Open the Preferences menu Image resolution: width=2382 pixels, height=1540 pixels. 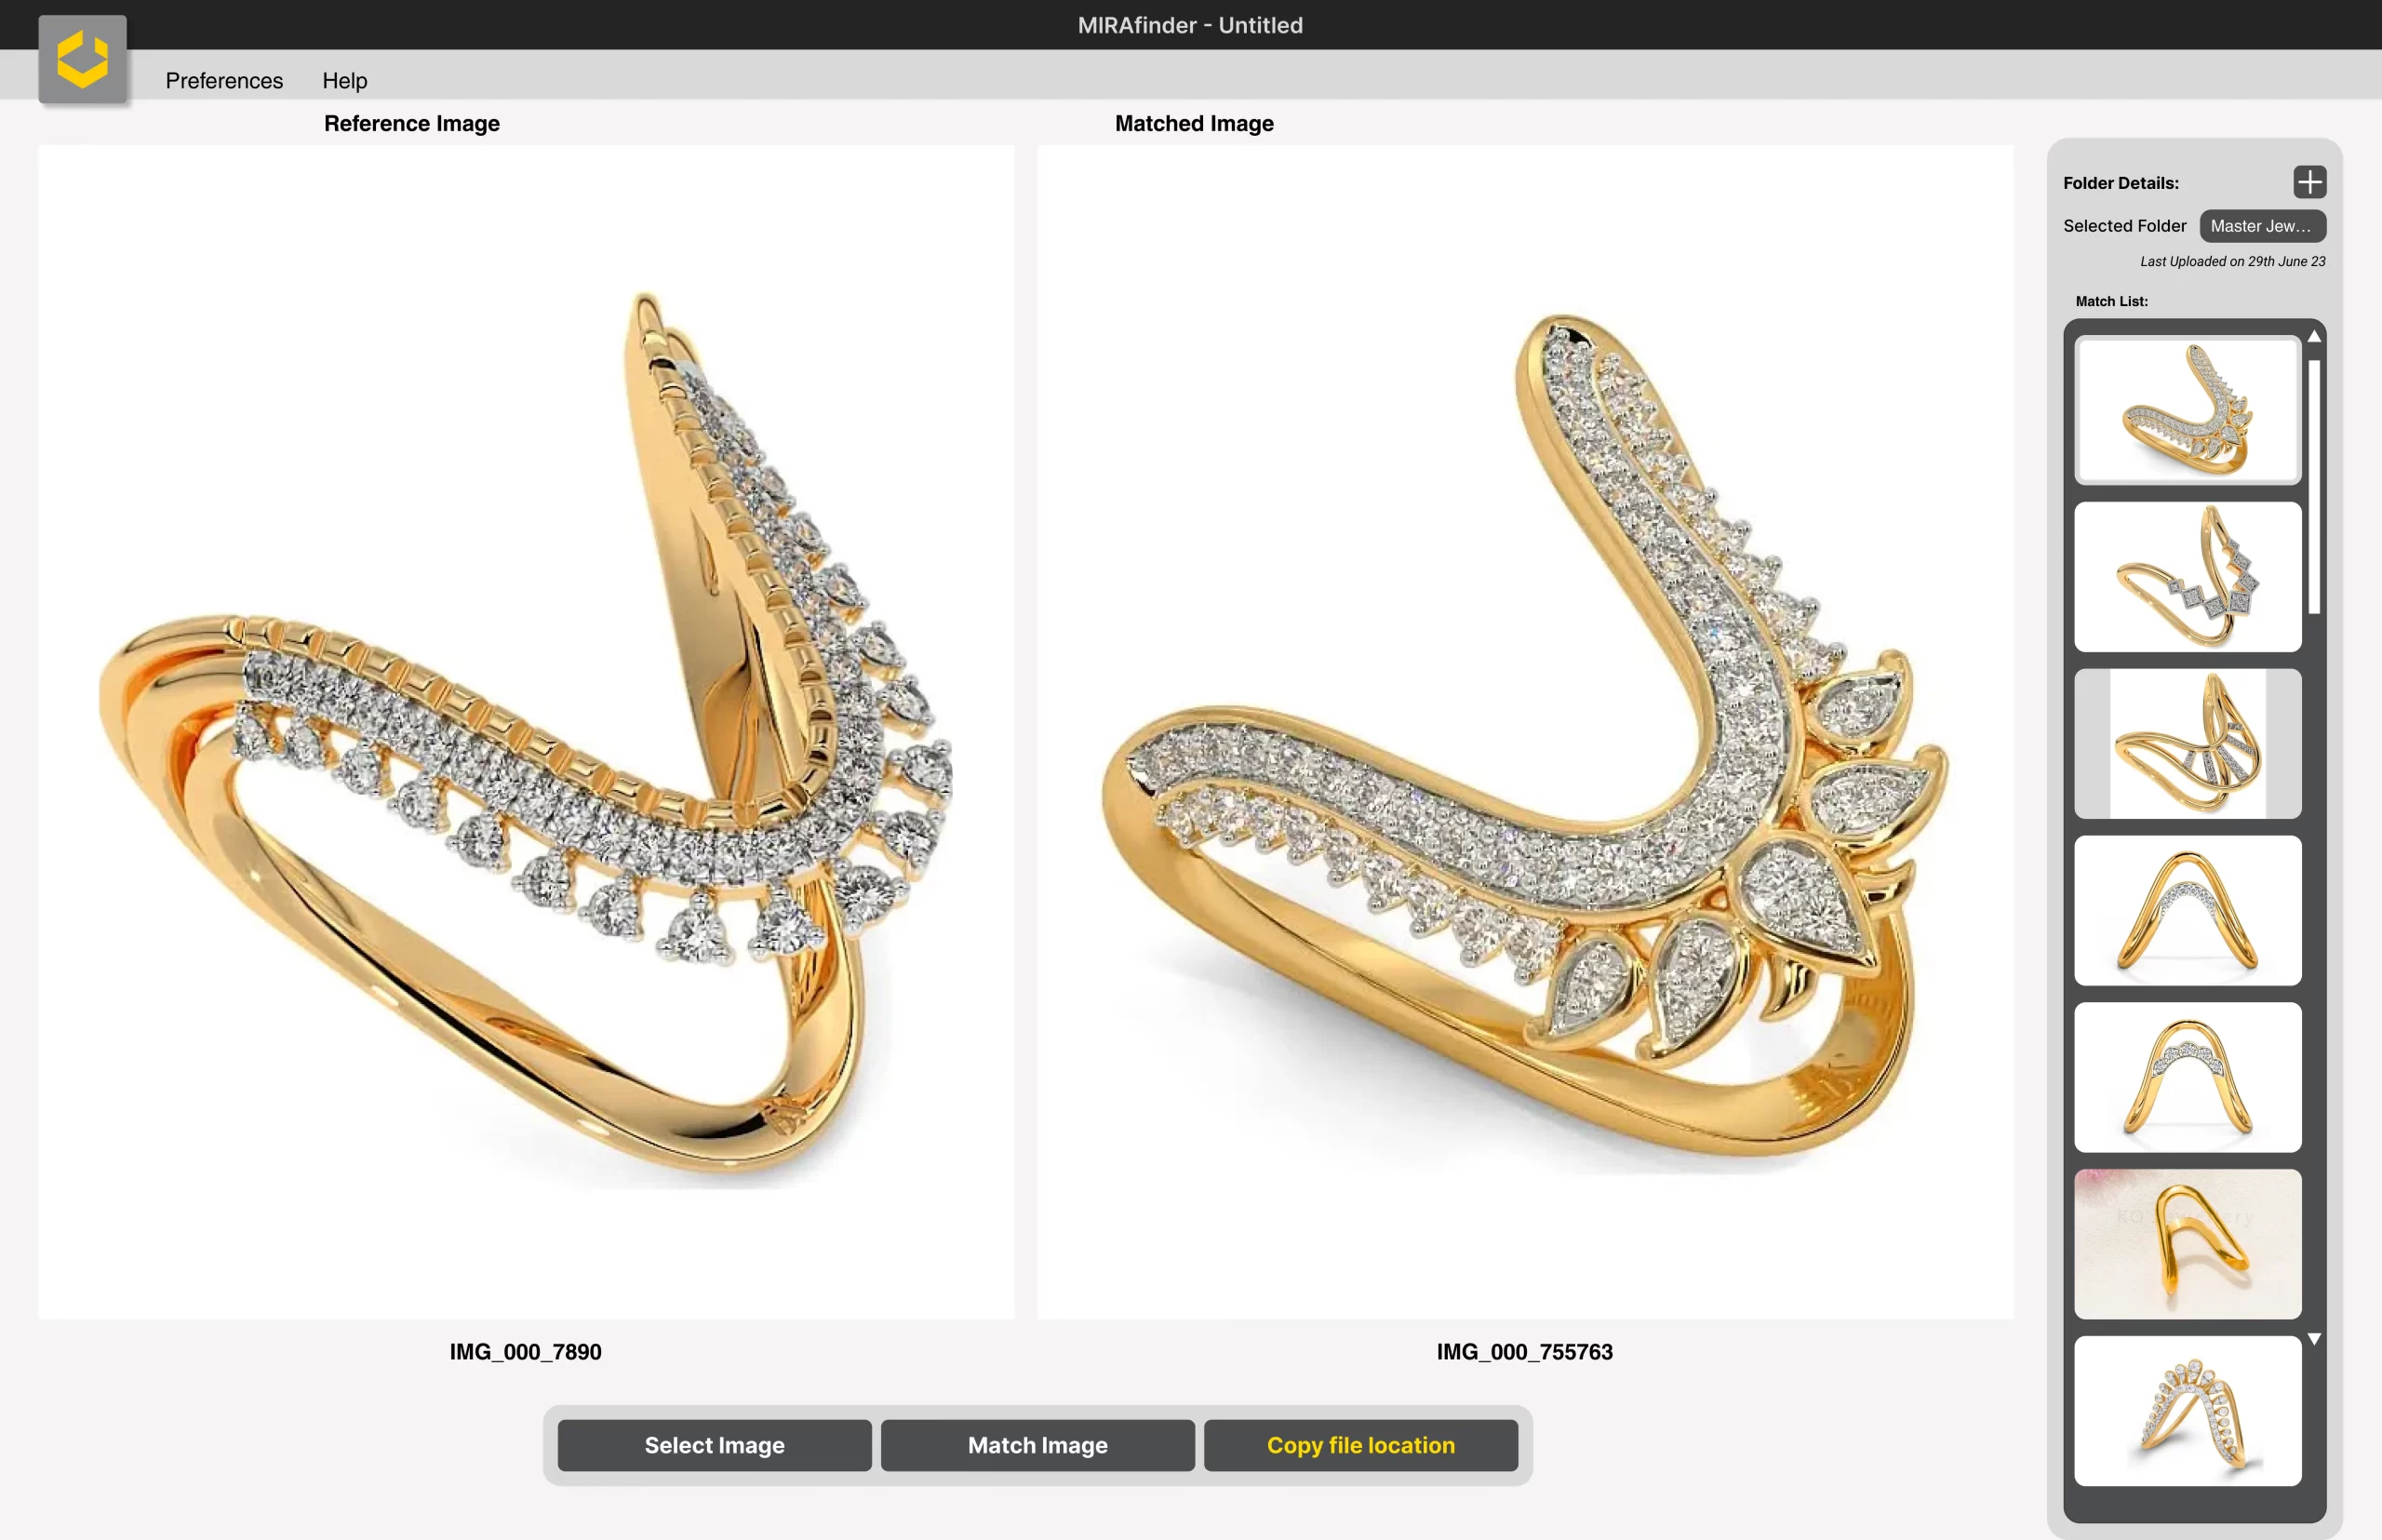click(224, 80)
